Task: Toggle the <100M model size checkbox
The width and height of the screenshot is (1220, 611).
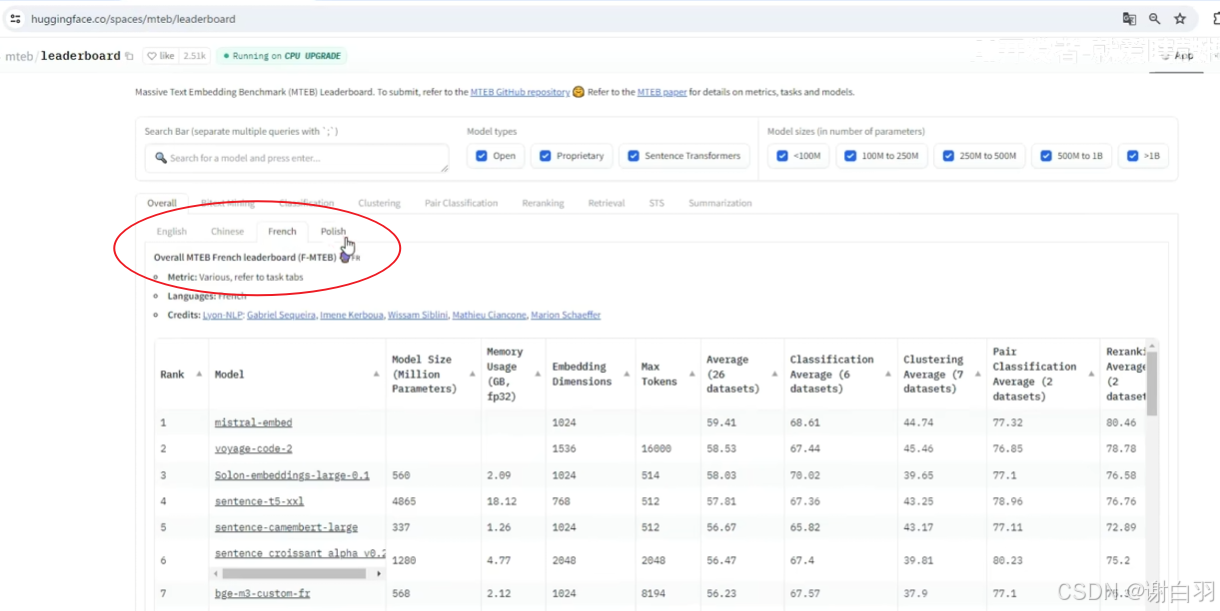Action: (x=783, y=156)
